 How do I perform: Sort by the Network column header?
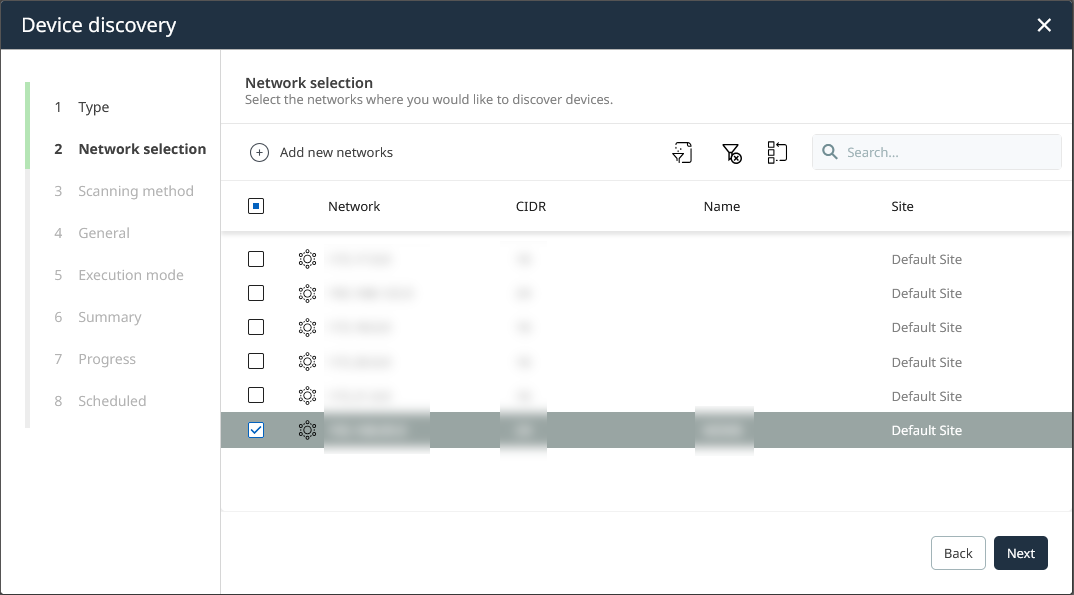[354, 206]
